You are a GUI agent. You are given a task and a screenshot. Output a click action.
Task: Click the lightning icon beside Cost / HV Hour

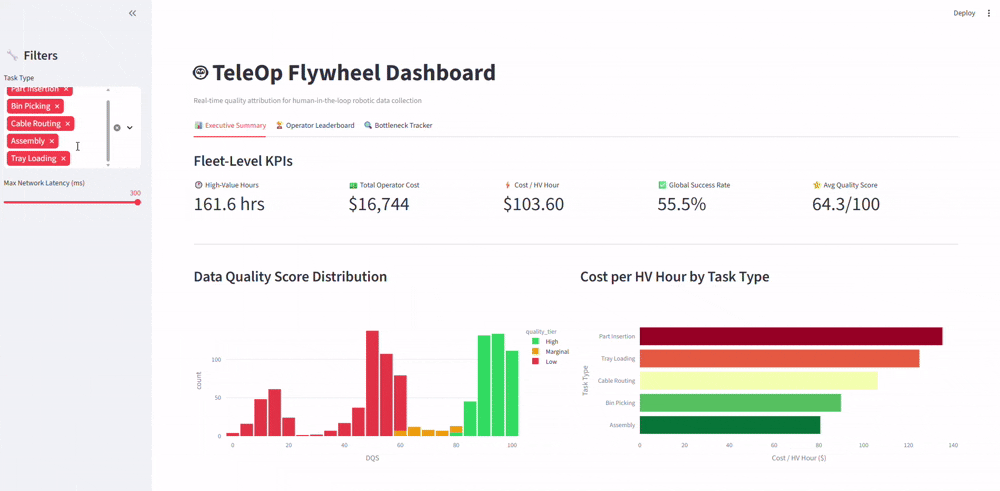point(507,185)
